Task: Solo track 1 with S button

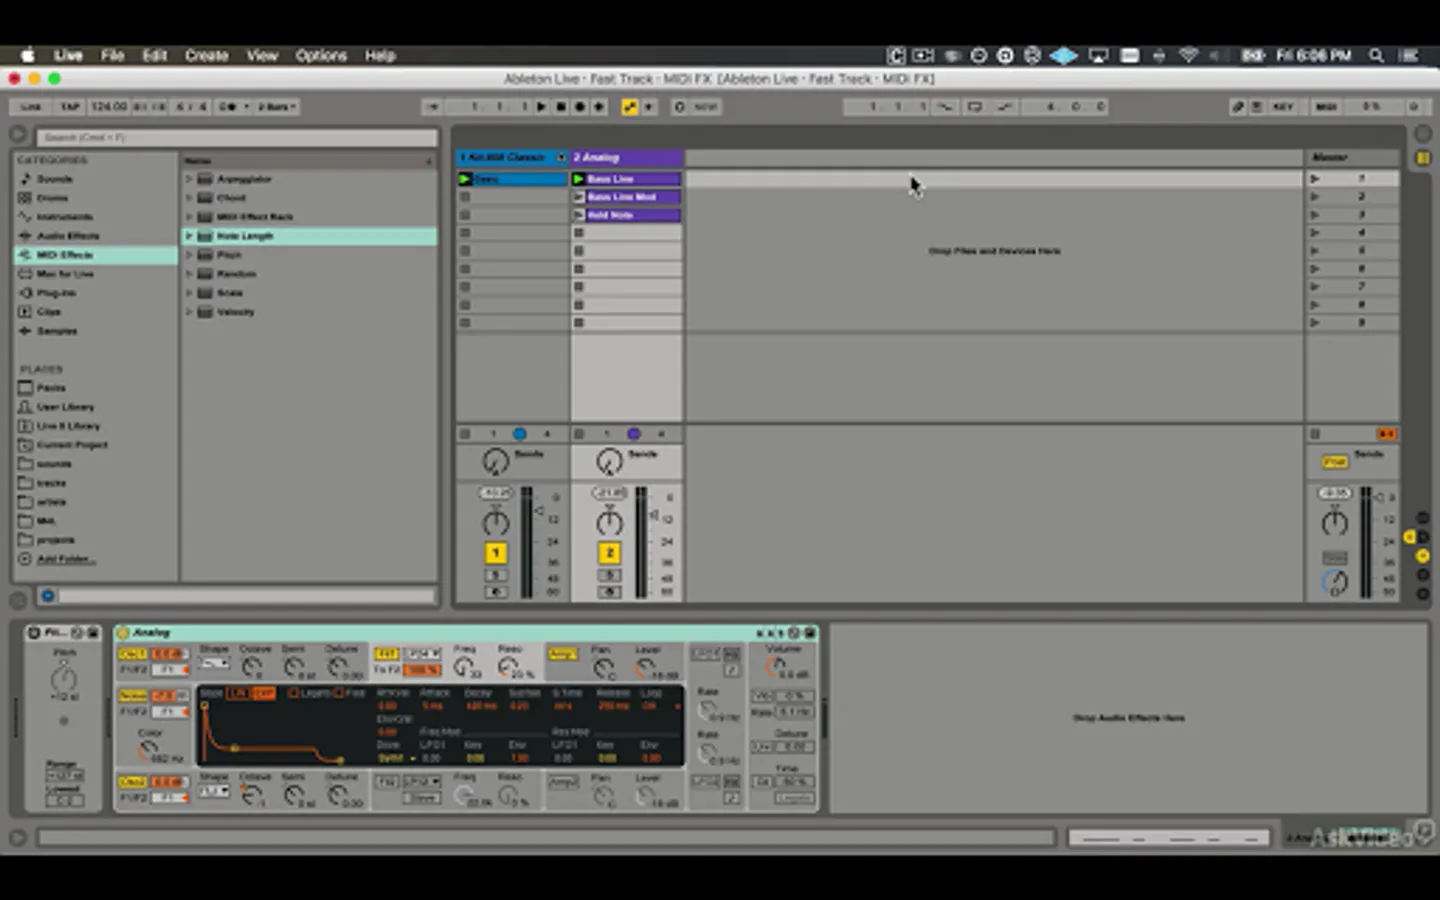Action: point(495,575)
